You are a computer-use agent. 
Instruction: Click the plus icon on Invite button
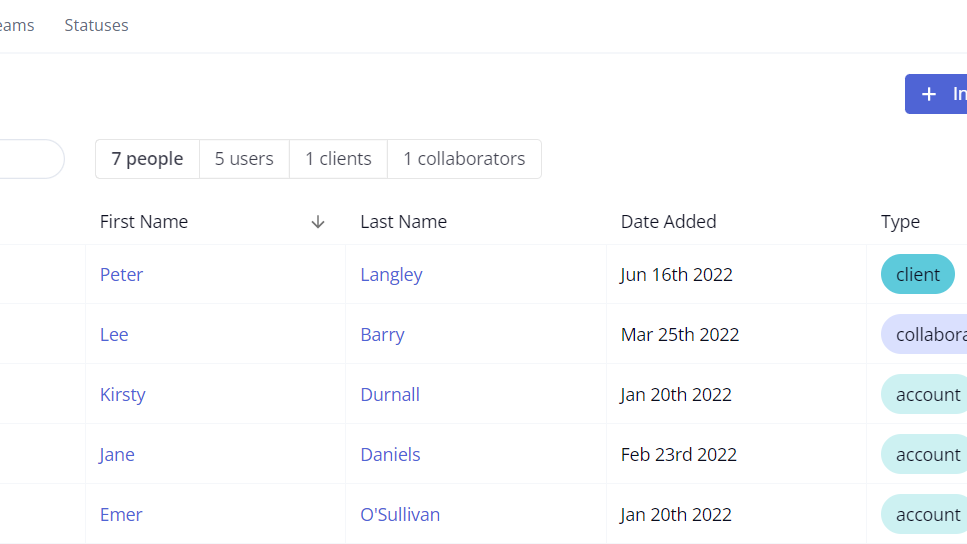point(929,94)
